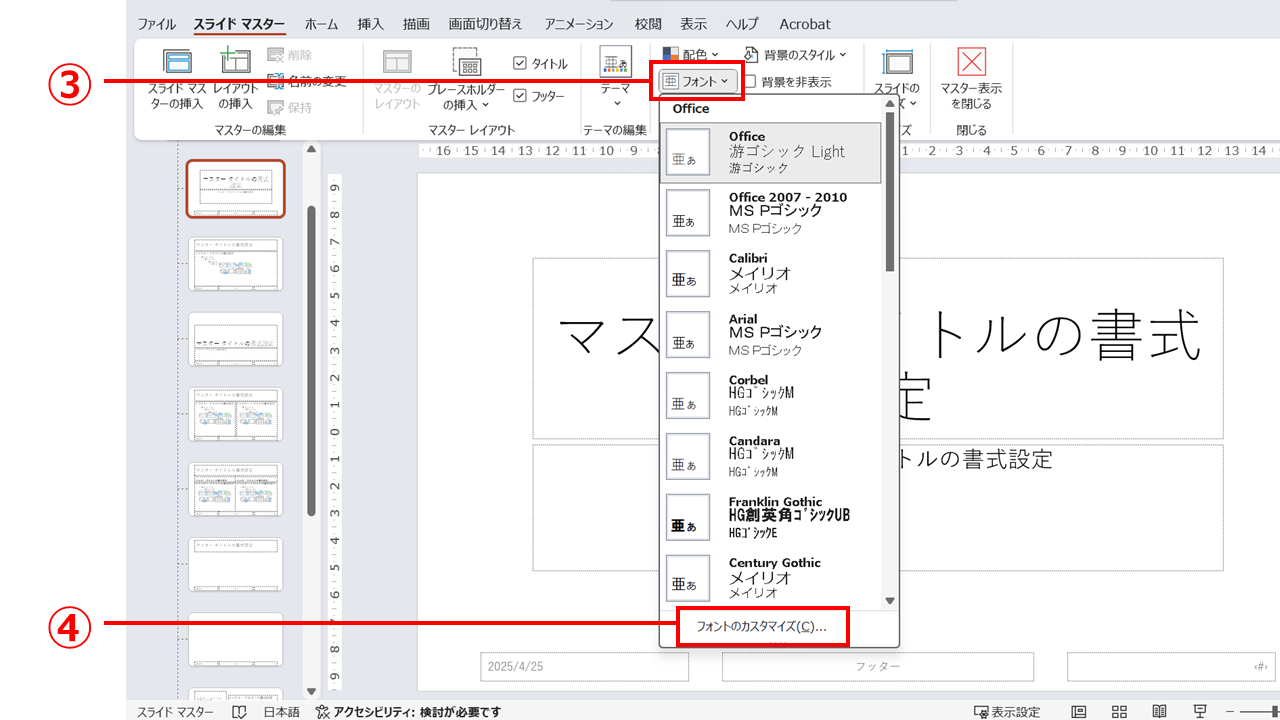Click font list scroll up arrow

coord(890,102)
